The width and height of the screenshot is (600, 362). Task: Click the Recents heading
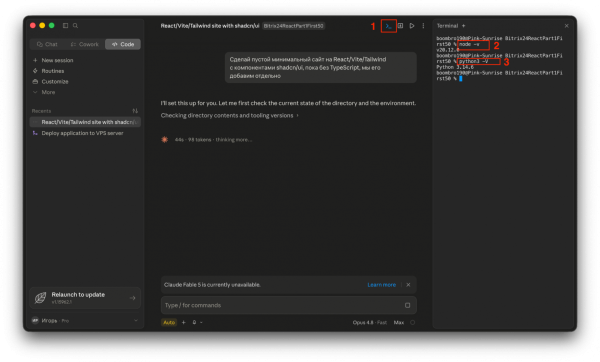coord(41,111)
